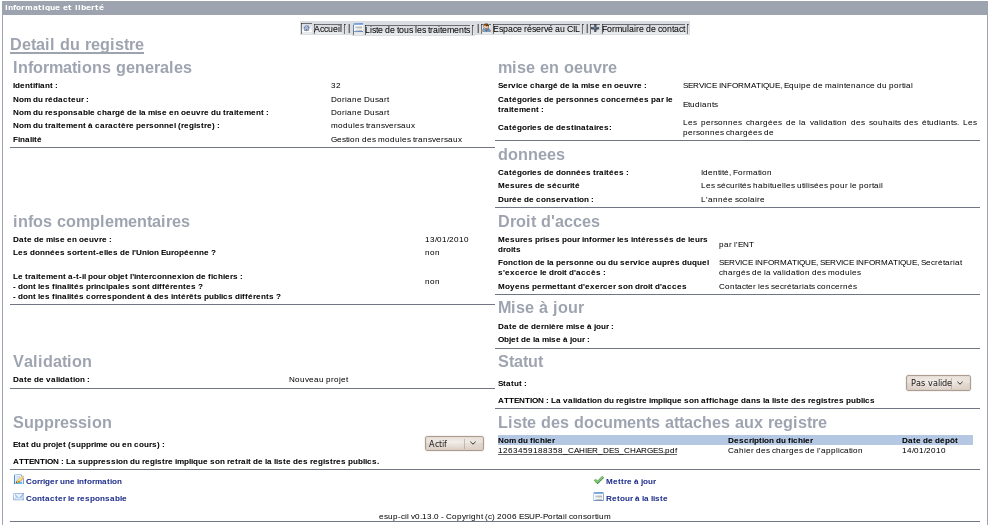The image size is (988, 525).
Task: Go to the Accueil menu item
Action: pos(328,29)
